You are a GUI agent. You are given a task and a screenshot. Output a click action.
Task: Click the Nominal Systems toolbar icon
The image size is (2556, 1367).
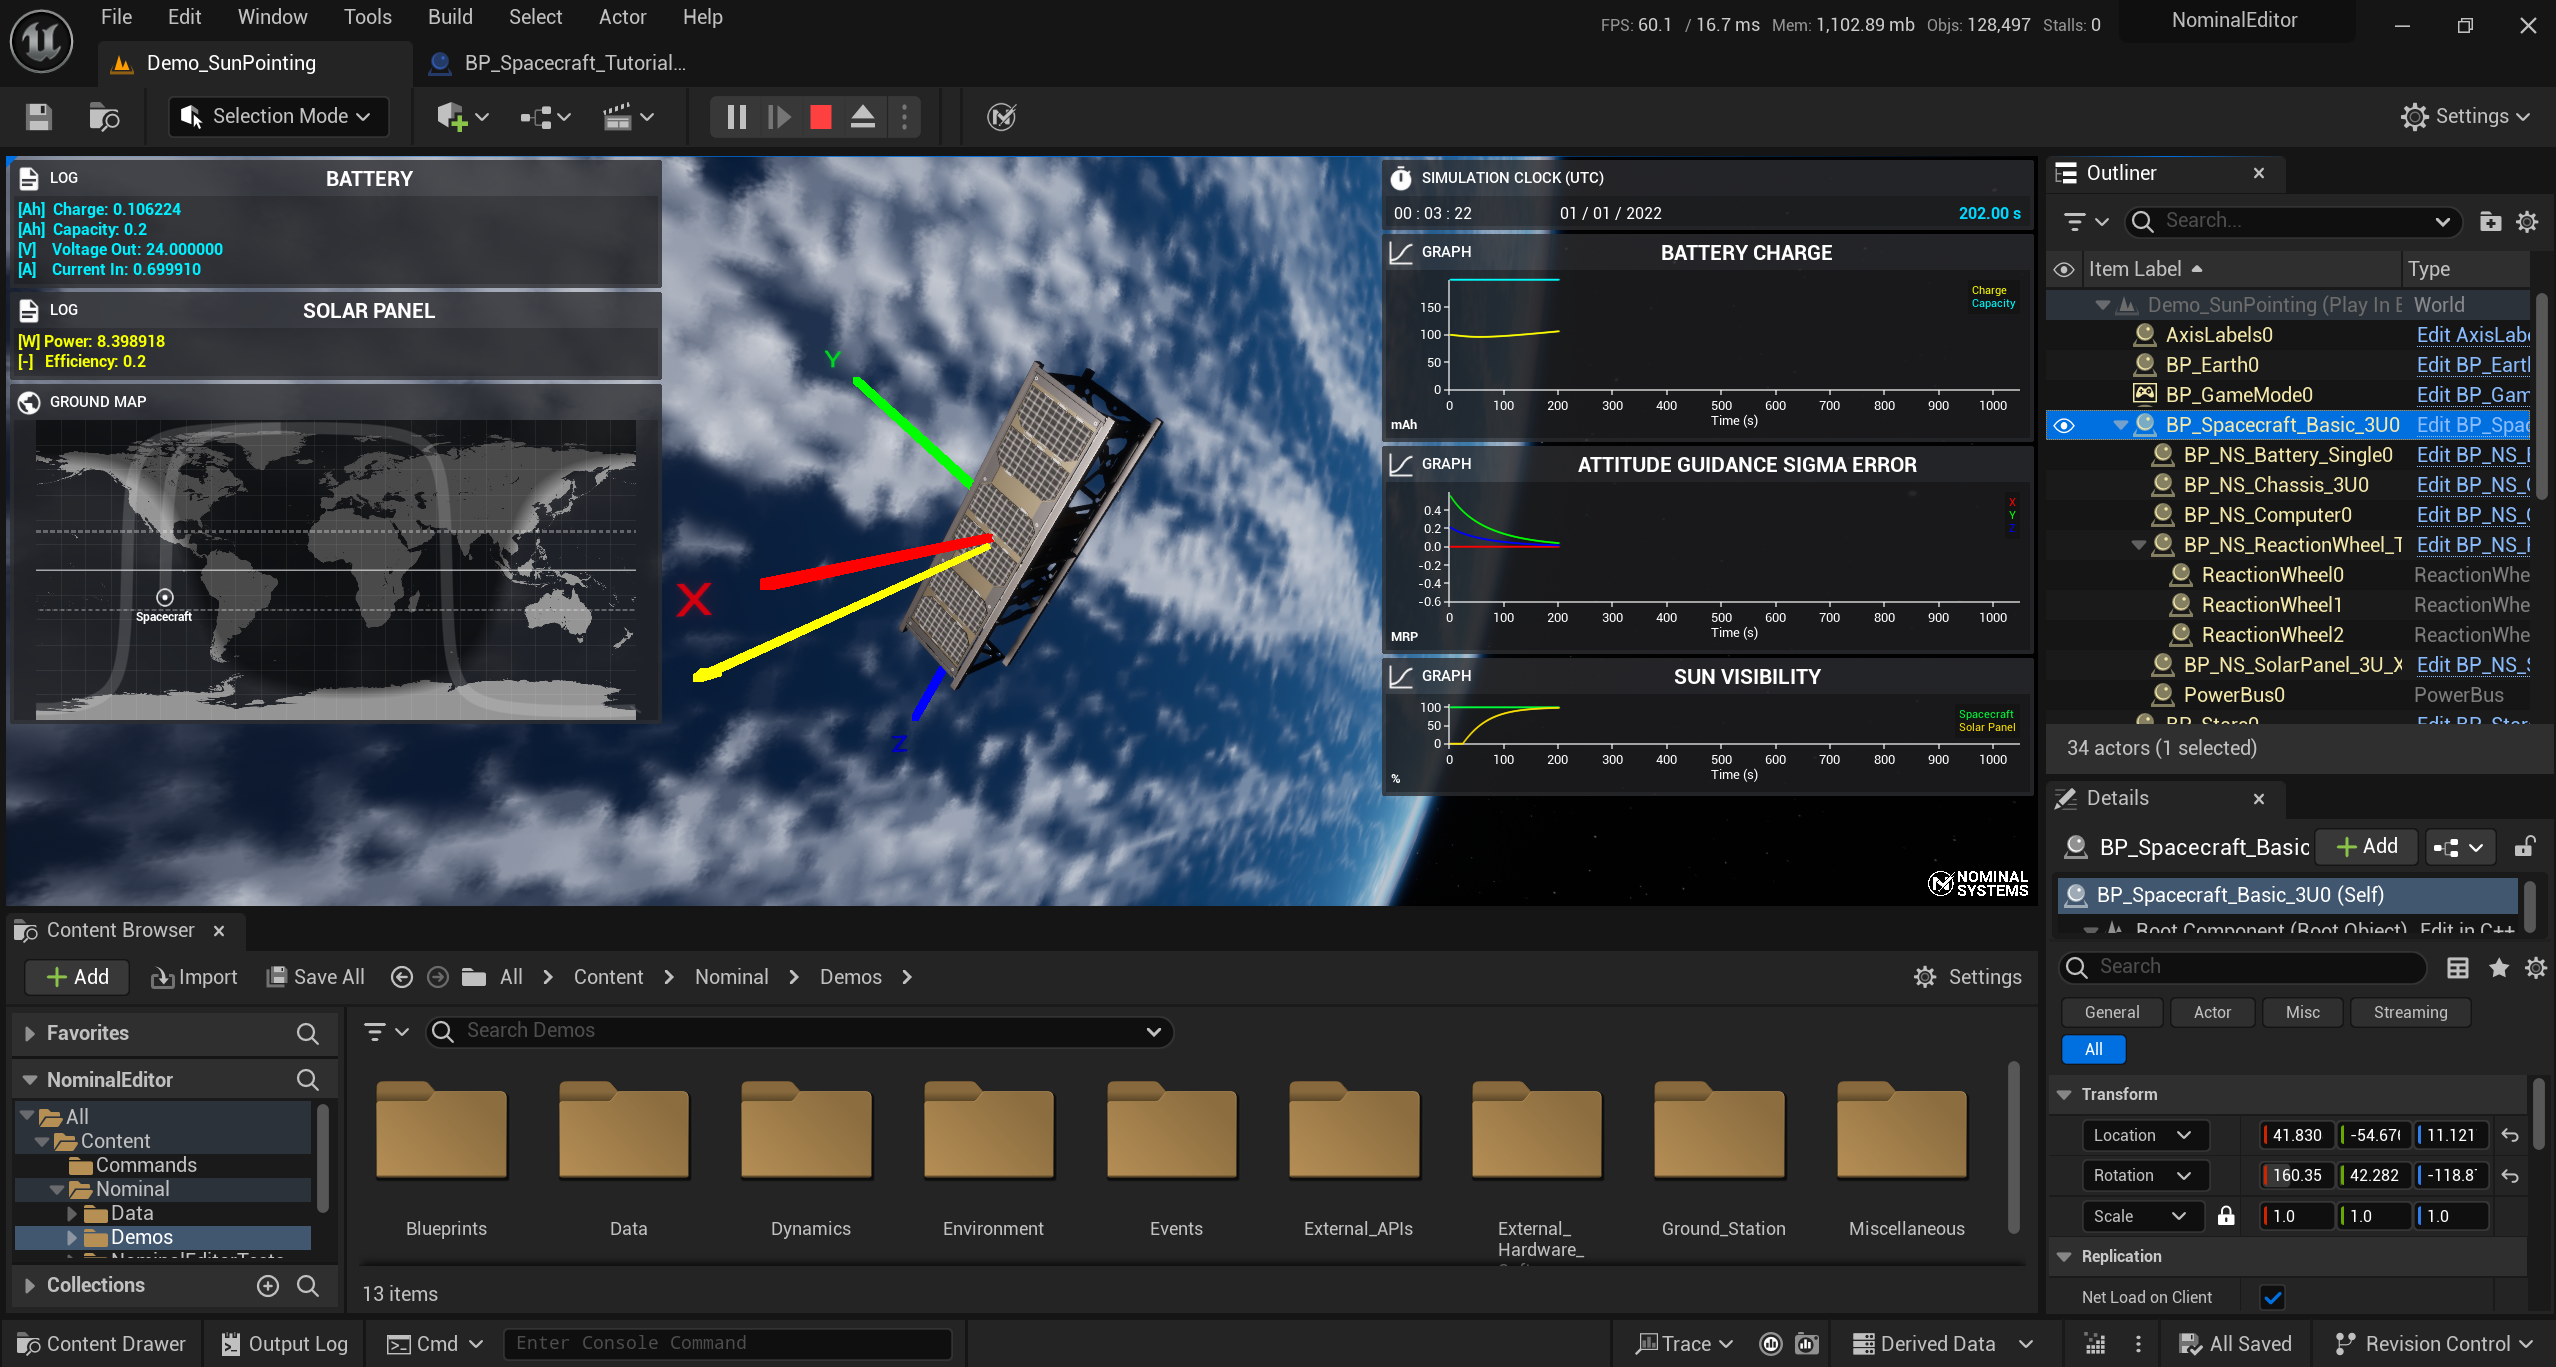coord(1001,117)
